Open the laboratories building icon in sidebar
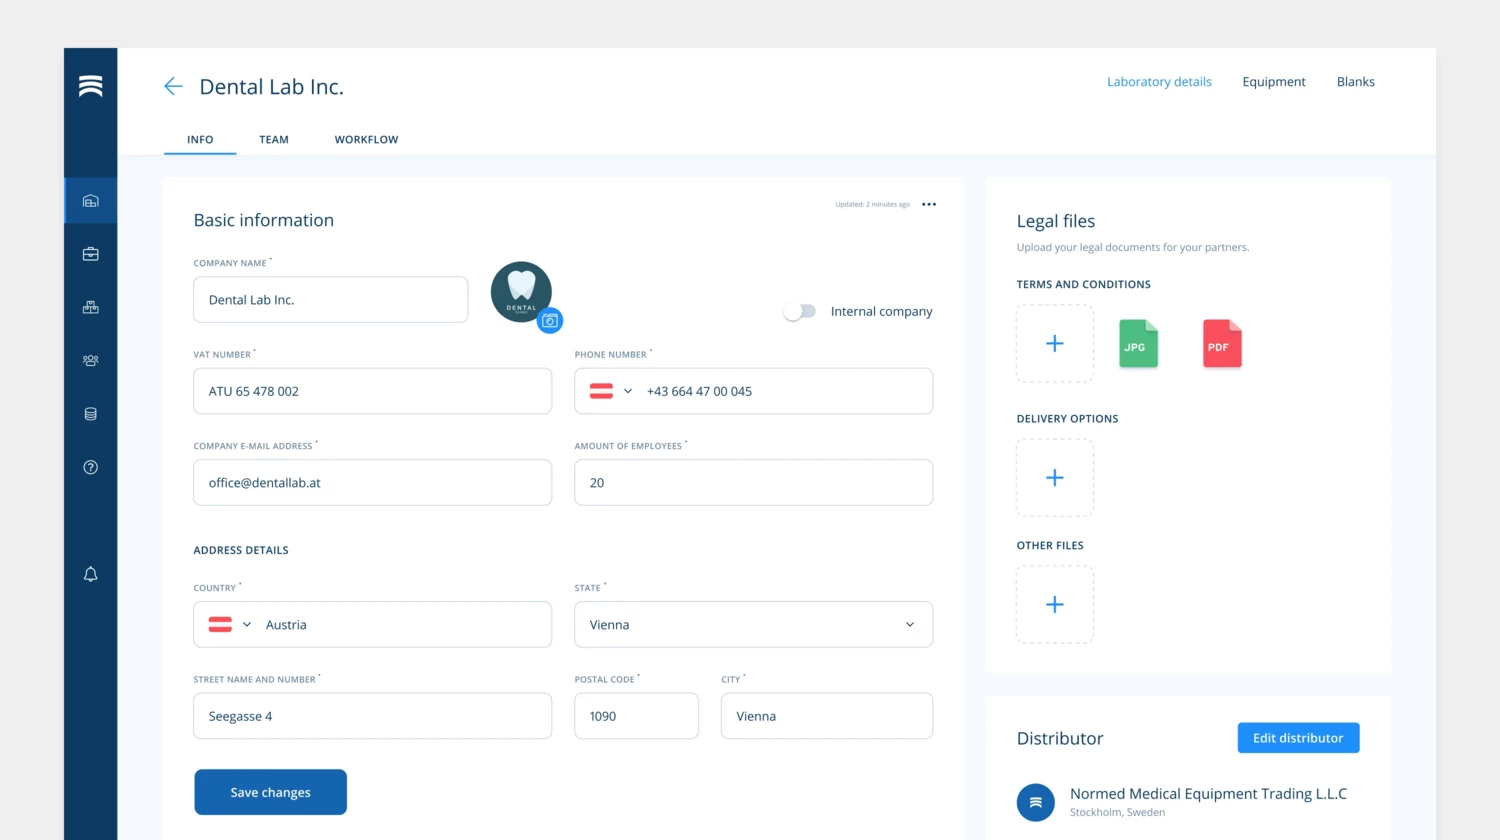The image size is (1500, 840). [x=91, y=201]
